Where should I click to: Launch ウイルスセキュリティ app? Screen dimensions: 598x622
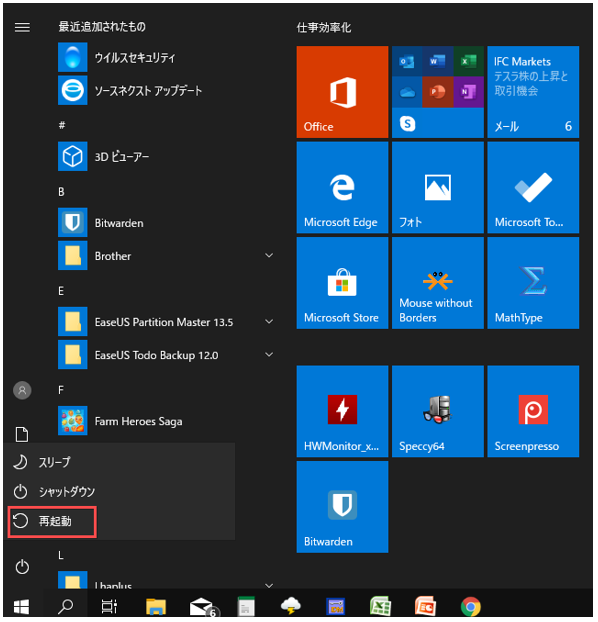[167, 58]
